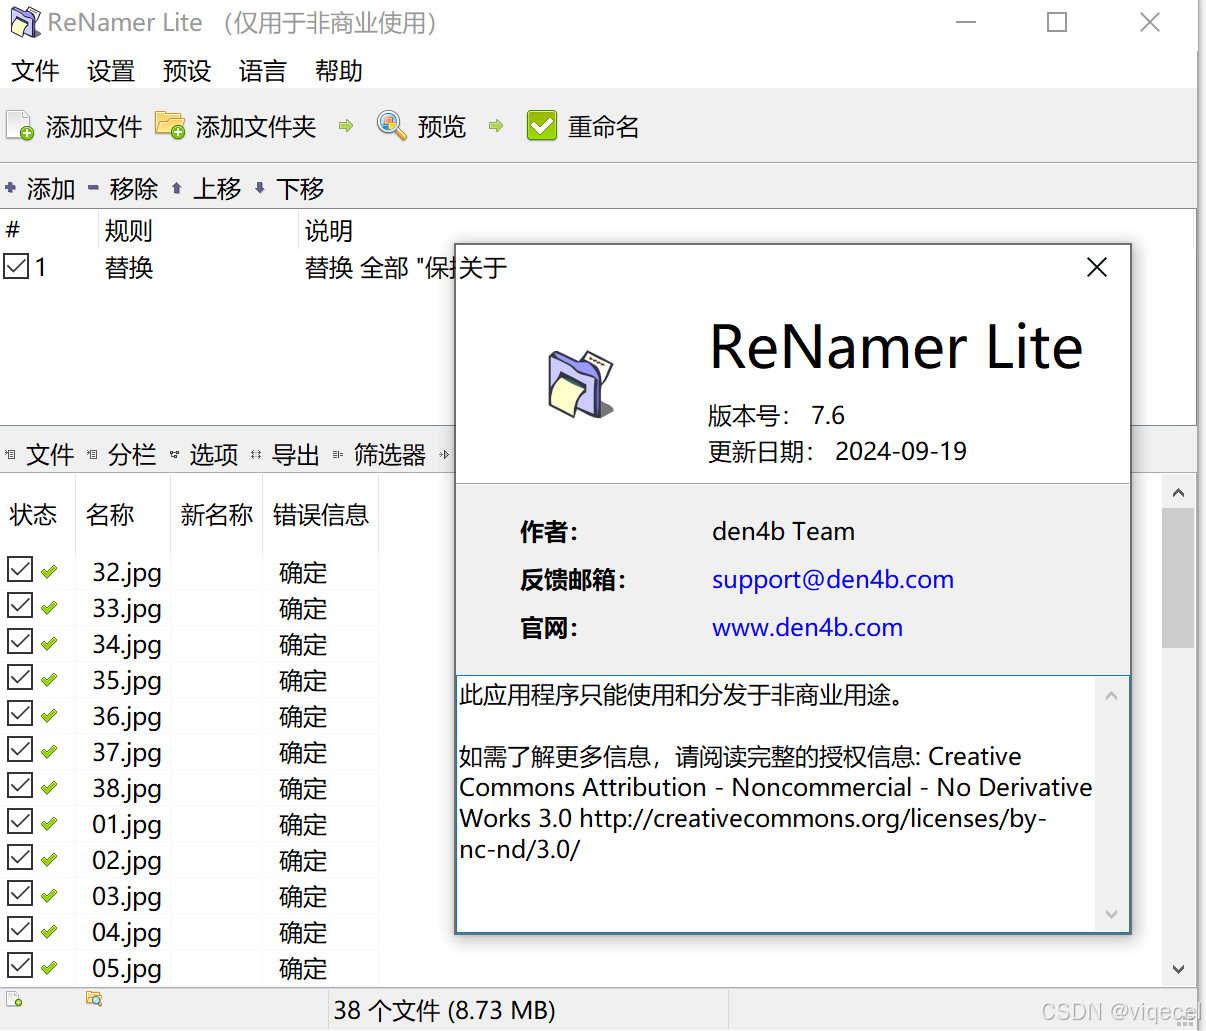Click the 移除 rule minus icon
1206x1031 pixels.
click(x=93, y=188)
